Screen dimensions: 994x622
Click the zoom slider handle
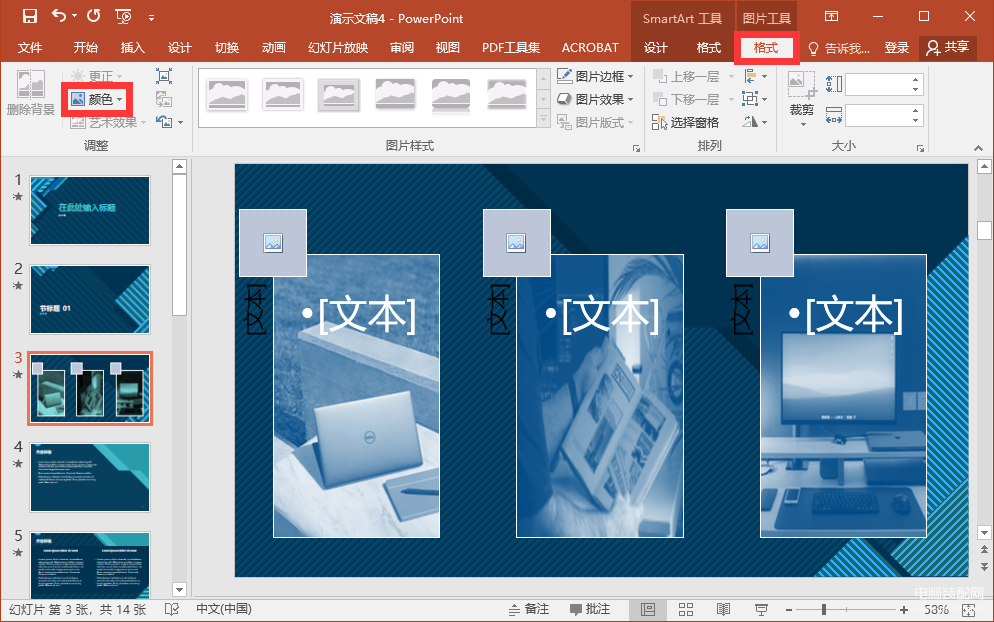tap(823, 610)
